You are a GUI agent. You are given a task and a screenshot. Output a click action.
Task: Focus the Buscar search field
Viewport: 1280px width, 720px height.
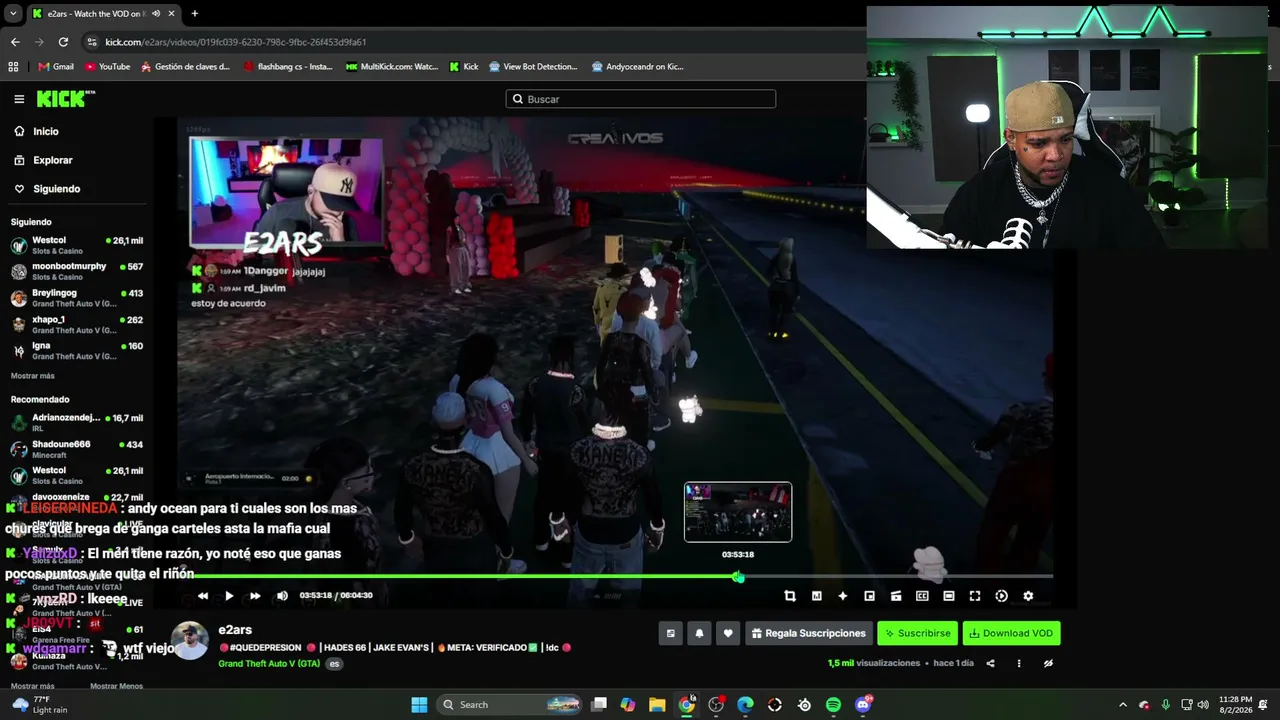click(640, 99)
